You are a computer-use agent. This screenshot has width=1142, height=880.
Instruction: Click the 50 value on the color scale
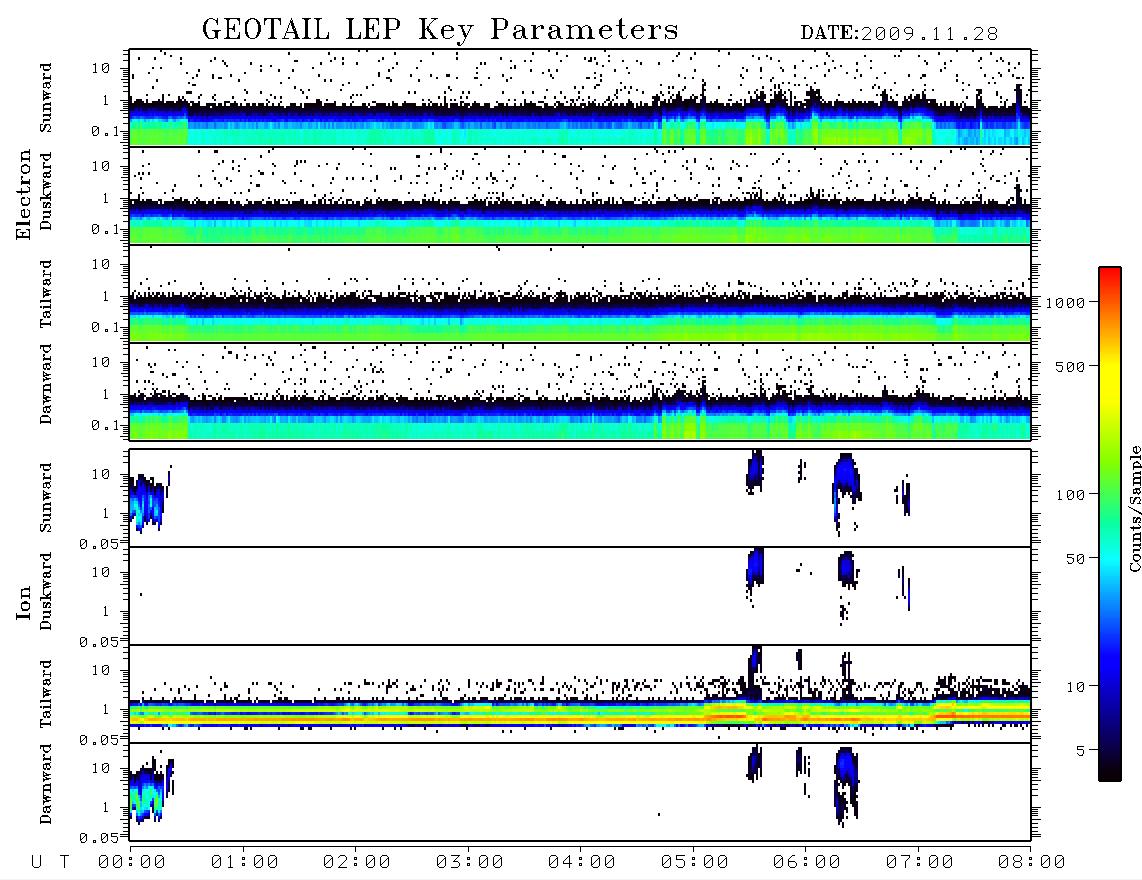[x=1076, y=559]
